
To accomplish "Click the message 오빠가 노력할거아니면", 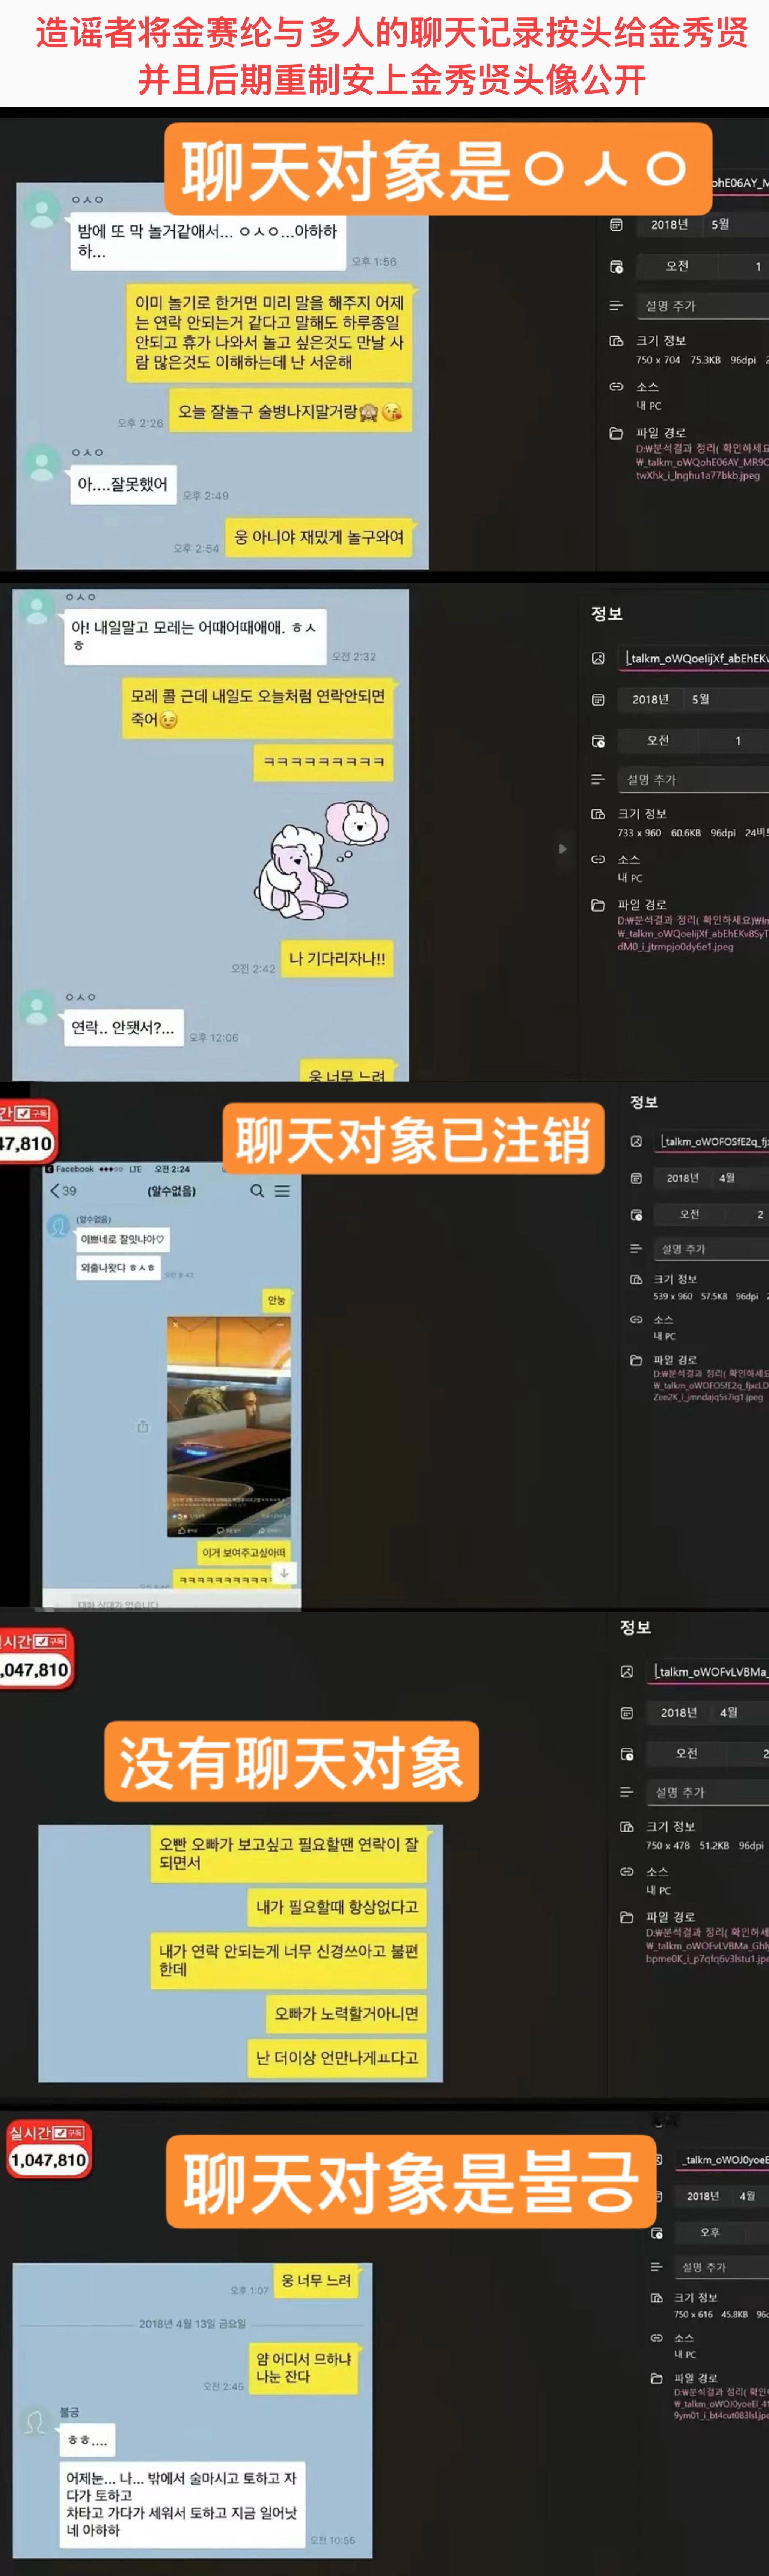I will click(x=346, y=2014).
